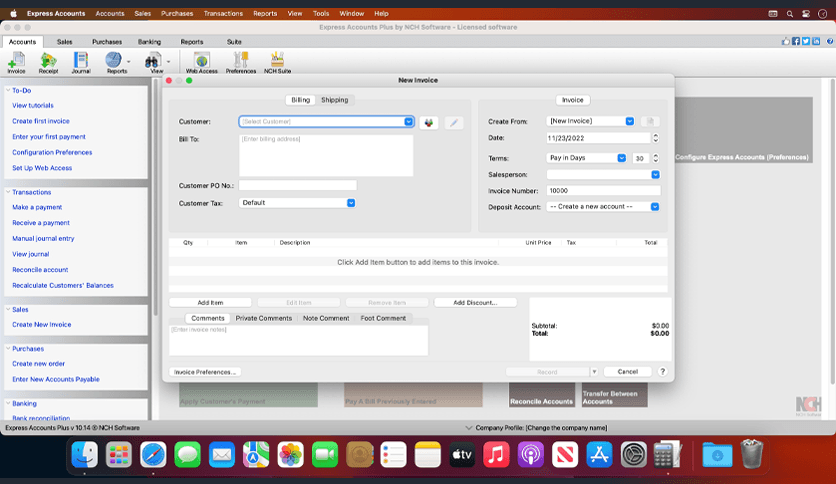This screenshot has height=484, width=836.
Task: Click the Cancel button
Action: tap(628, 372)
